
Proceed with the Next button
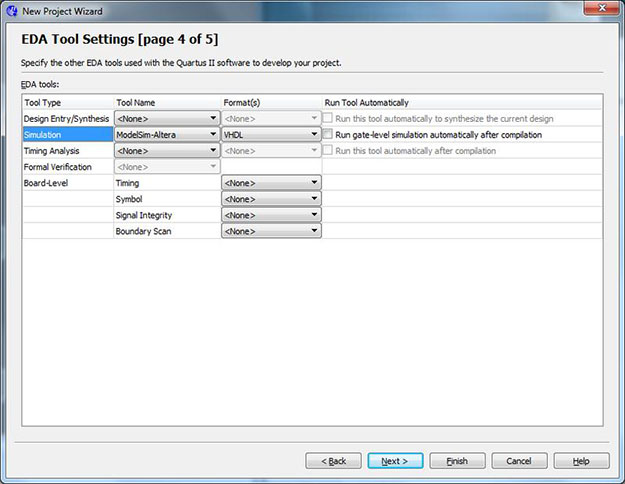point(395,461)
